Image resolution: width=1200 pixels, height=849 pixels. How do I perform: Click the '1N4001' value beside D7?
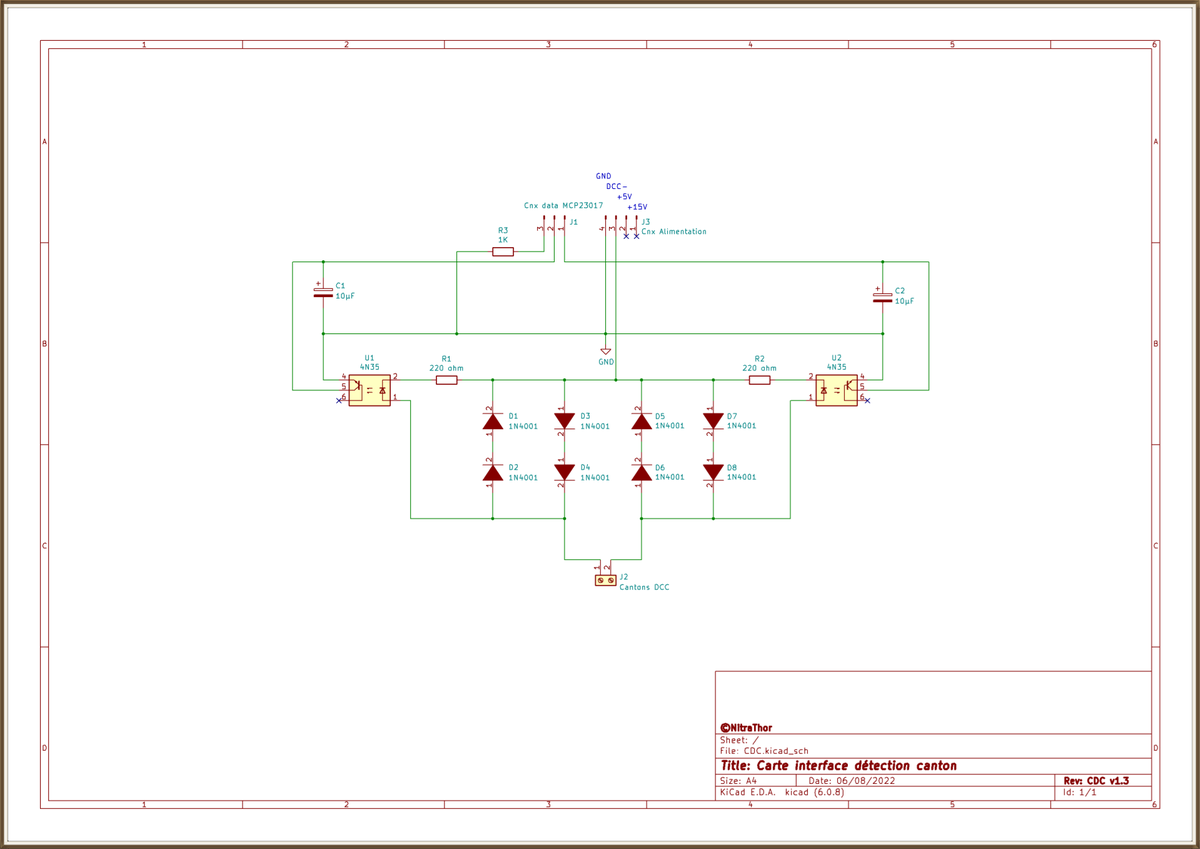pyautogui.click(x=742, y=427)
